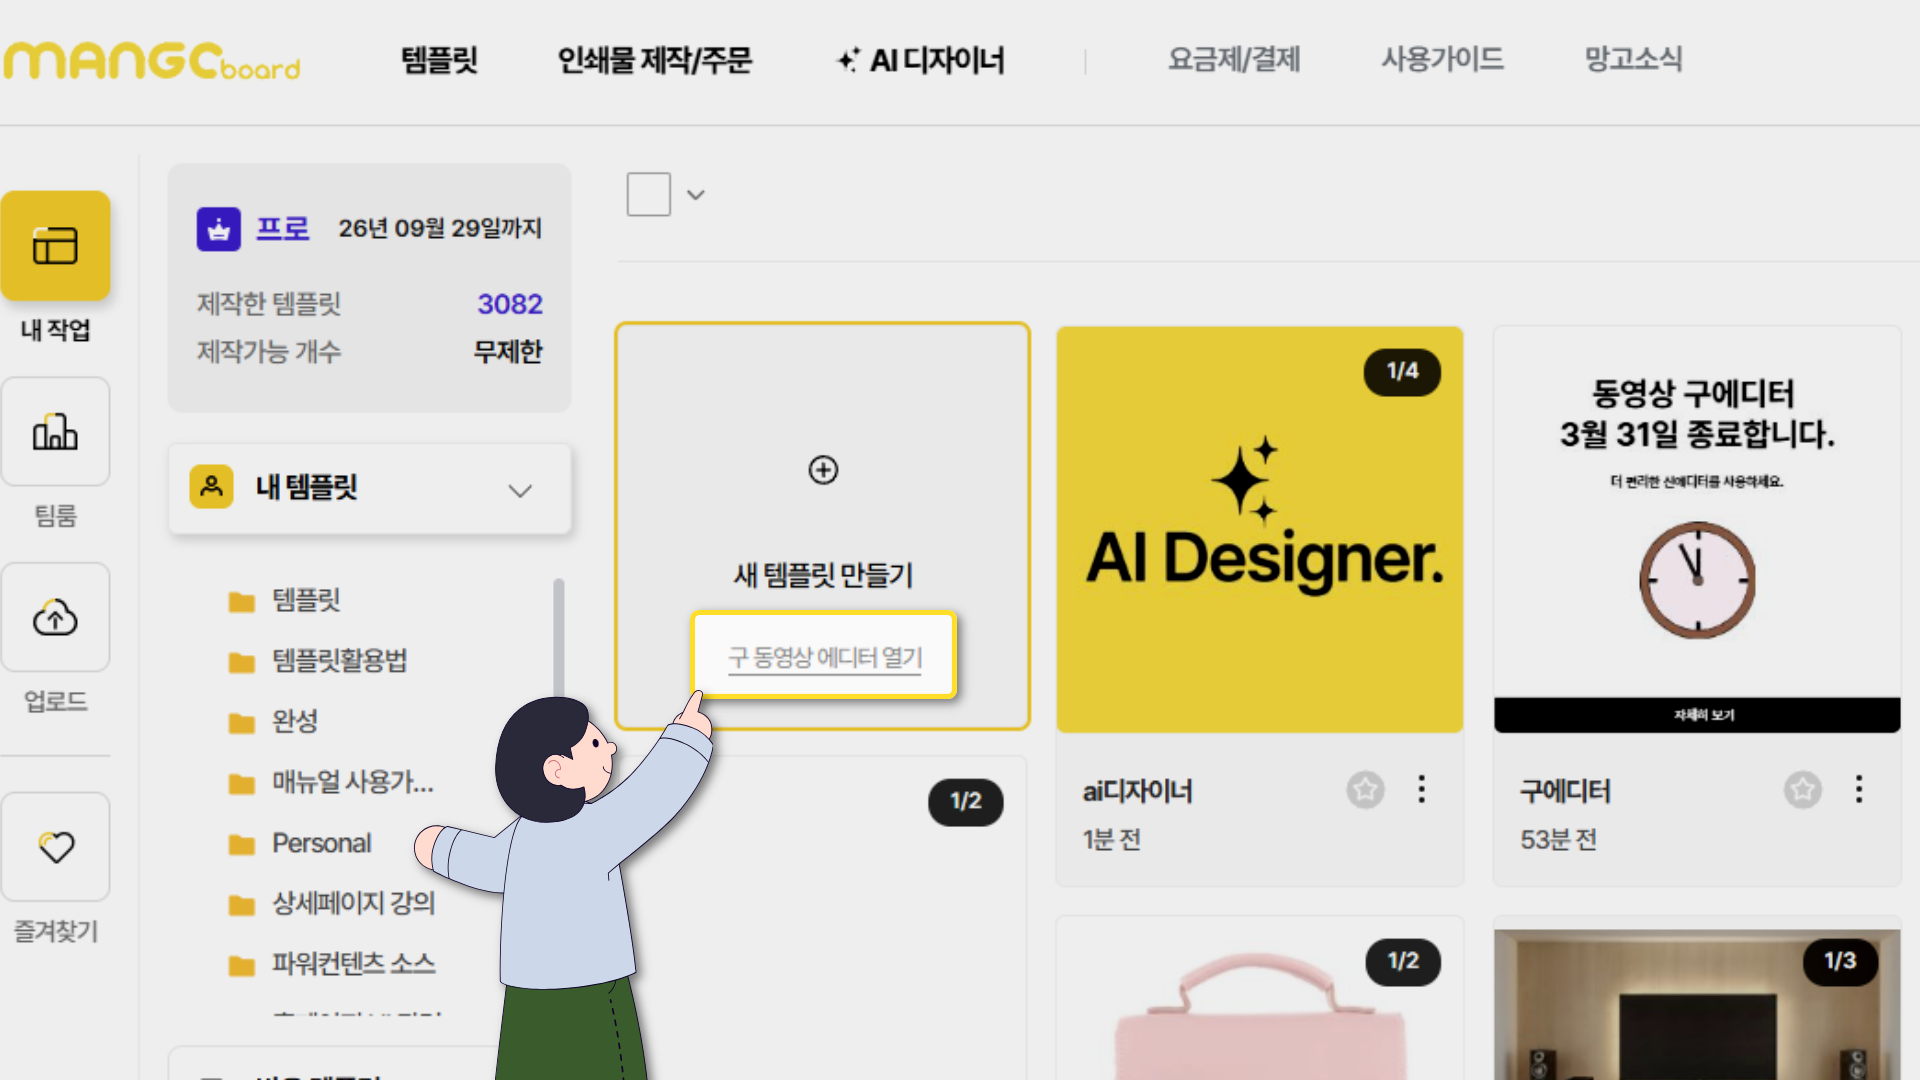Viewport: 1920px width, 1080px height.
Task: Open the 망고소식 menu
Action: click(1633, 59)
